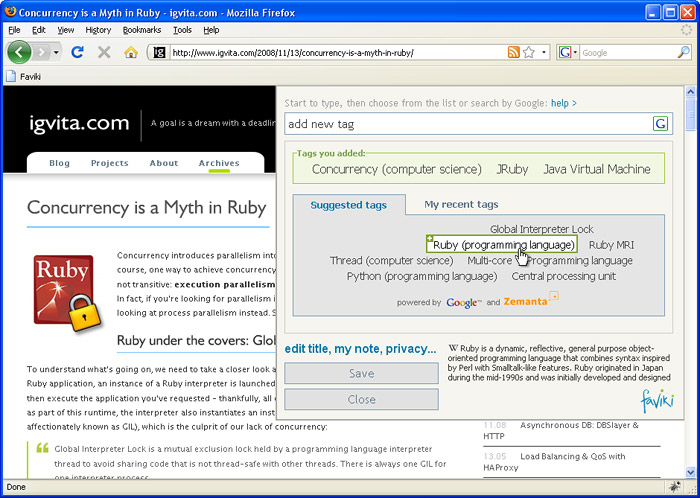The width and height of the screenshot is (700, 498).
Task: Open the edit title, my note, privacy link
Action: [x=360, y=349]
